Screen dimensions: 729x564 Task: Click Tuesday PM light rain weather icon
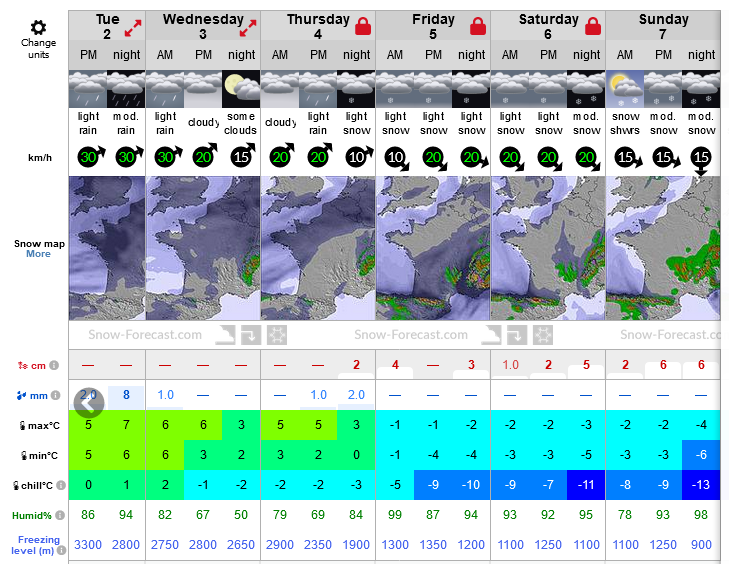pos(88,89)
